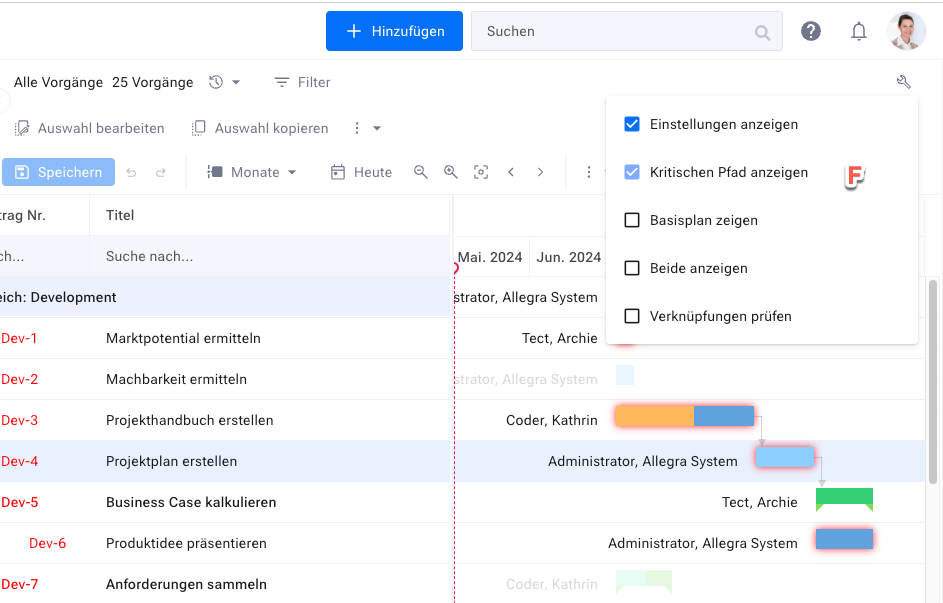Zoom in the Gantt chart

click(451, 172)
